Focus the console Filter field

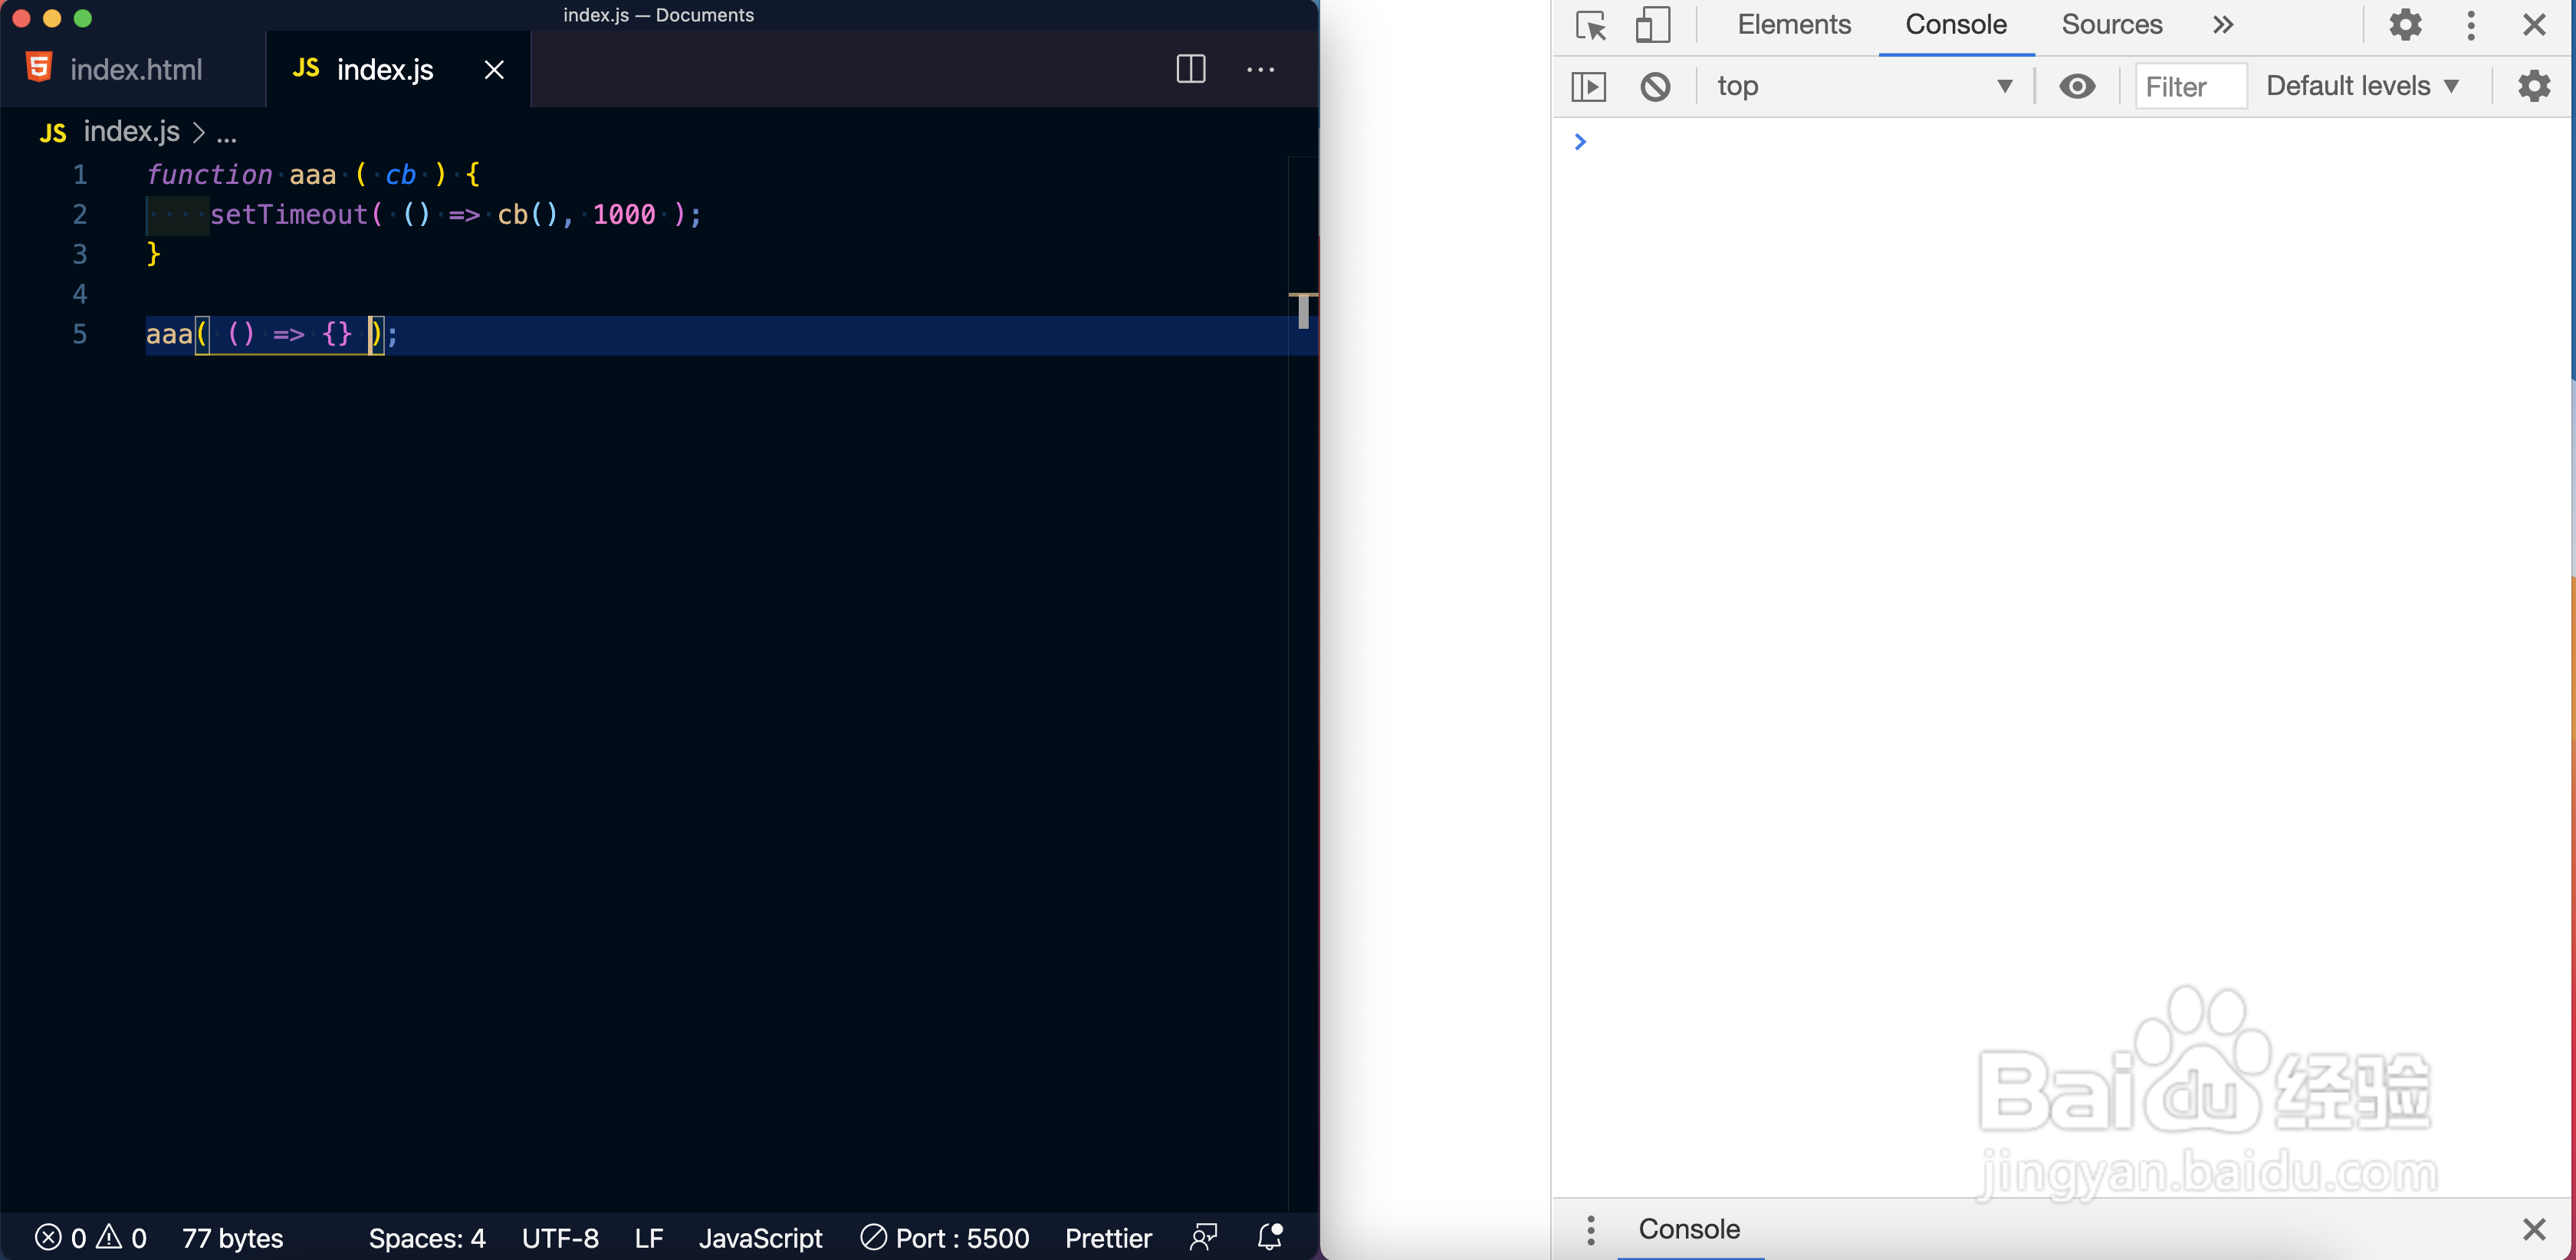tap(2190, 87)
